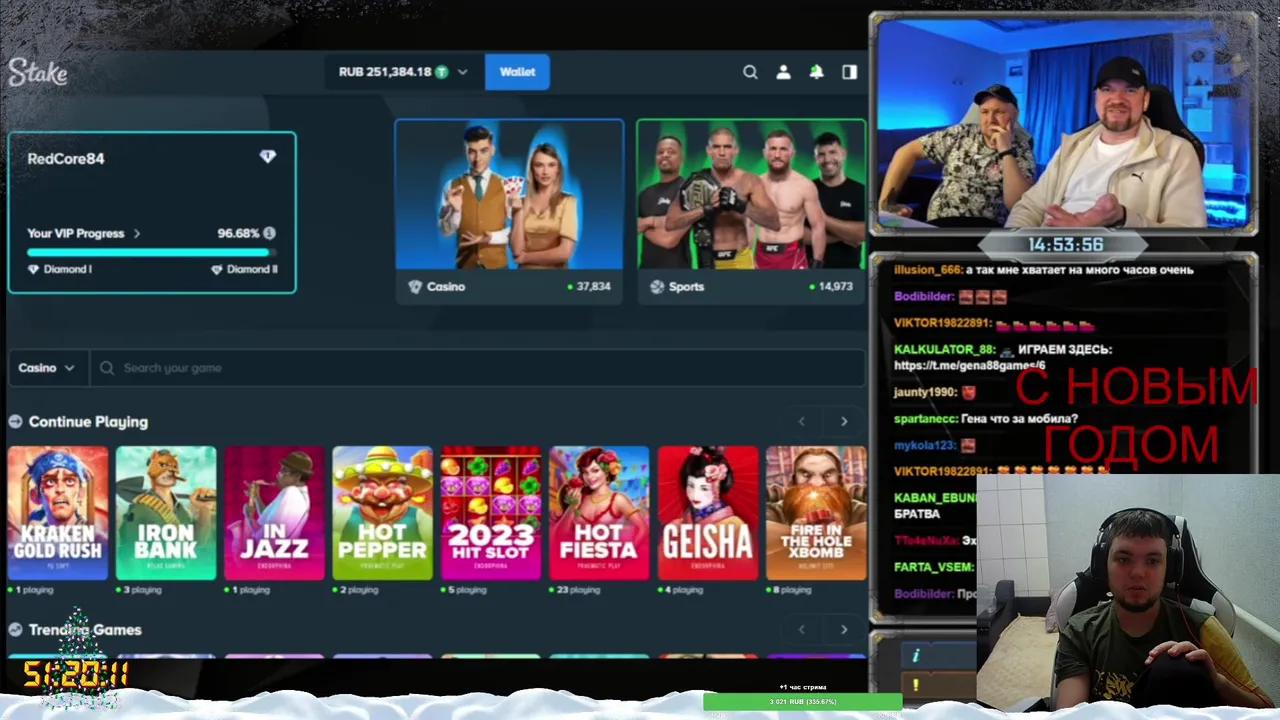The image size is (1280, 720).
Task: Click the Tether currency icon next to balance
Action: (x=441, y=72)
